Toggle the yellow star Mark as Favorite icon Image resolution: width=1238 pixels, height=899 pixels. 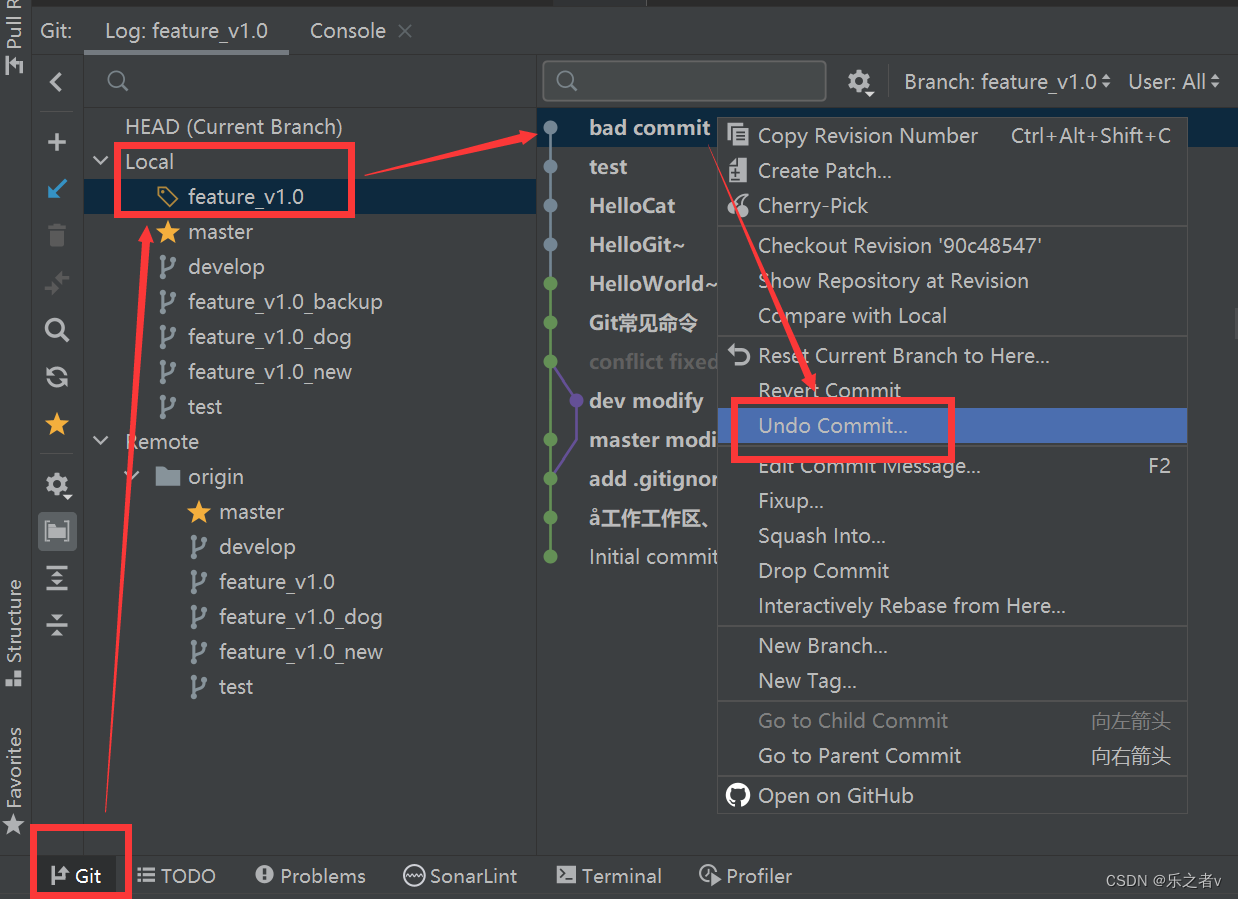tap(57, 424)
